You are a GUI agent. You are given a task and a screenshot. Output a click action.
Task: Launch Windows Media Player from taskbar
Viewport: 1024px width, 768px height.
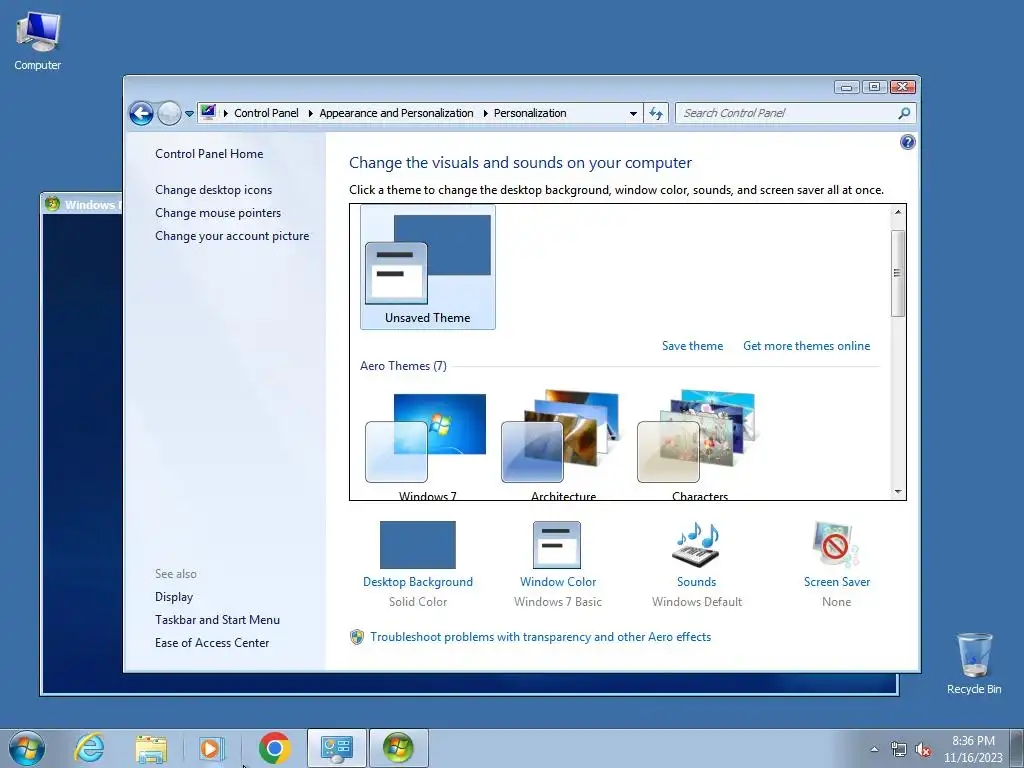tap(212, 748)
